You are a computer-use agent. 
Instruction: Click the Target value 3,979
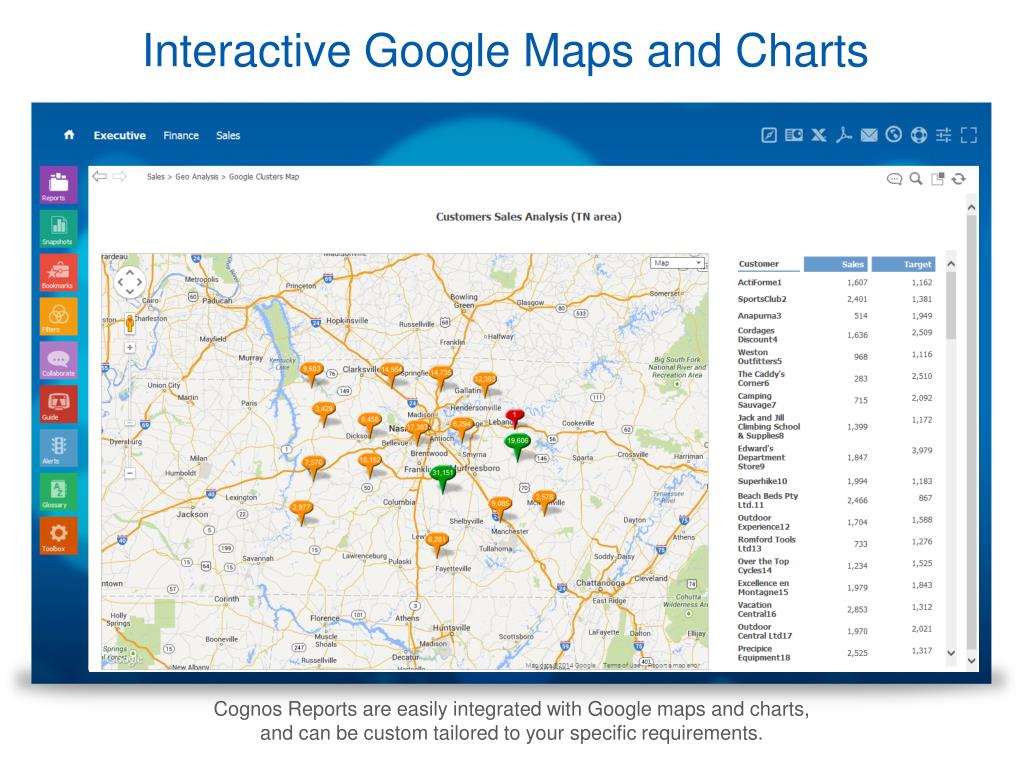921,451
